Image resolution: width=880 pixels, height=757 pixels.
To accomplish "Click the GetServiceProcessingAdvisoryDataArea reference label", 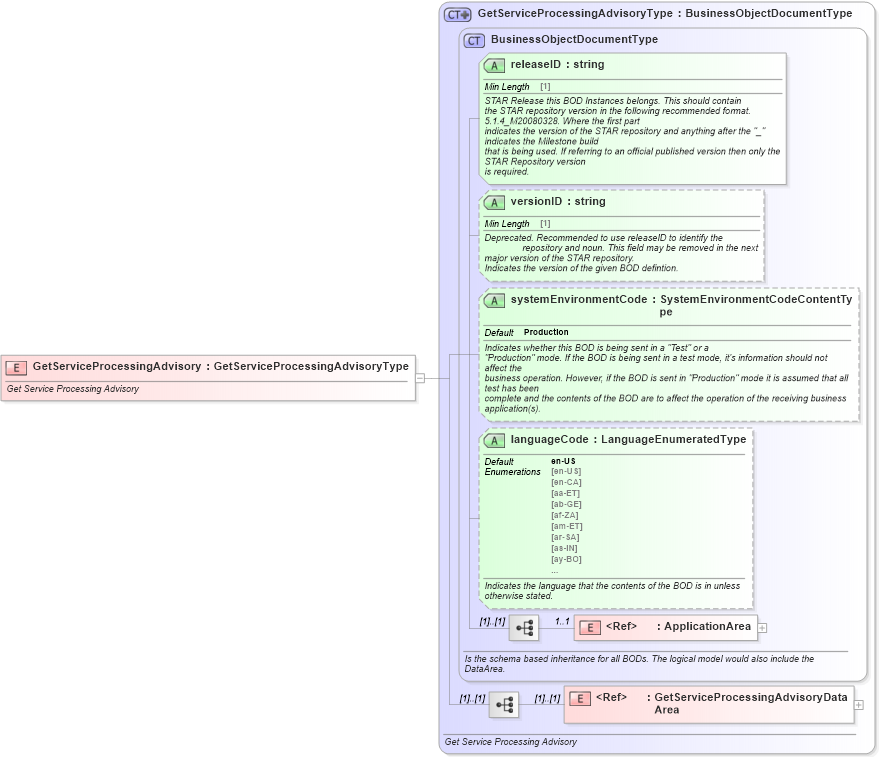I will [747, 703].
